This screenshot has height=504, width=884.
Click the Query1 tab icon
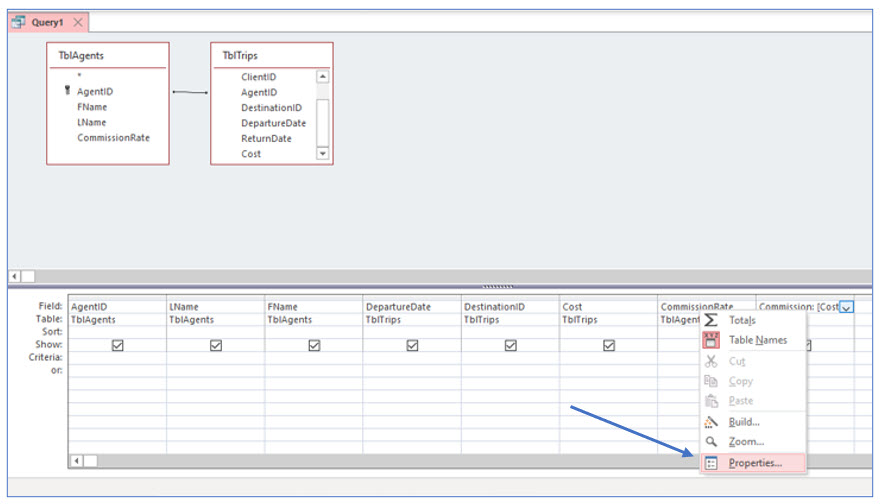click(x=19, y=22)
